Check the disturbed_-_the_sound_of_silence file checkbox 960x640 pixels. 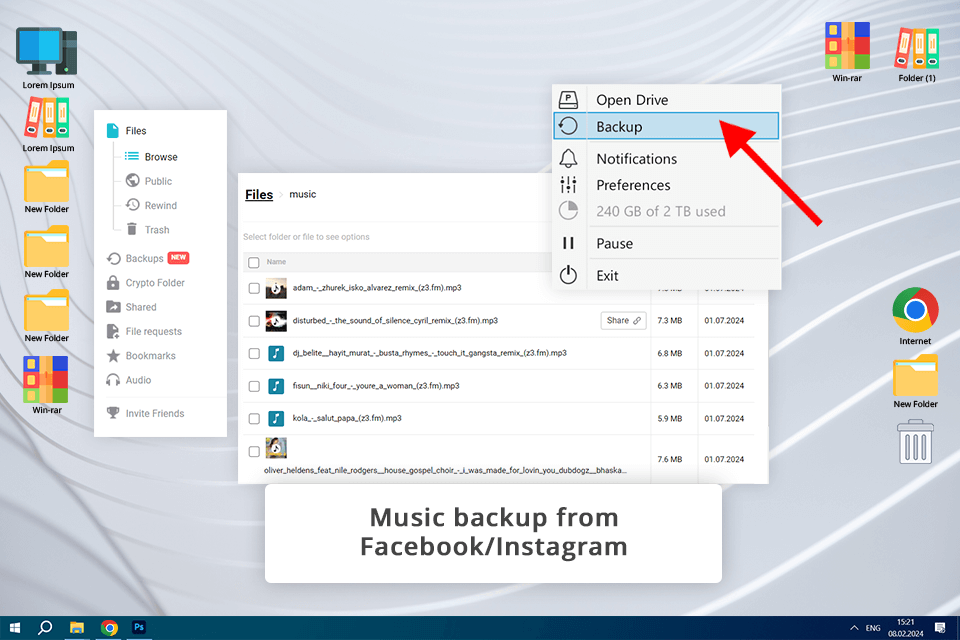pyautogui.click(x=253, y=321)
